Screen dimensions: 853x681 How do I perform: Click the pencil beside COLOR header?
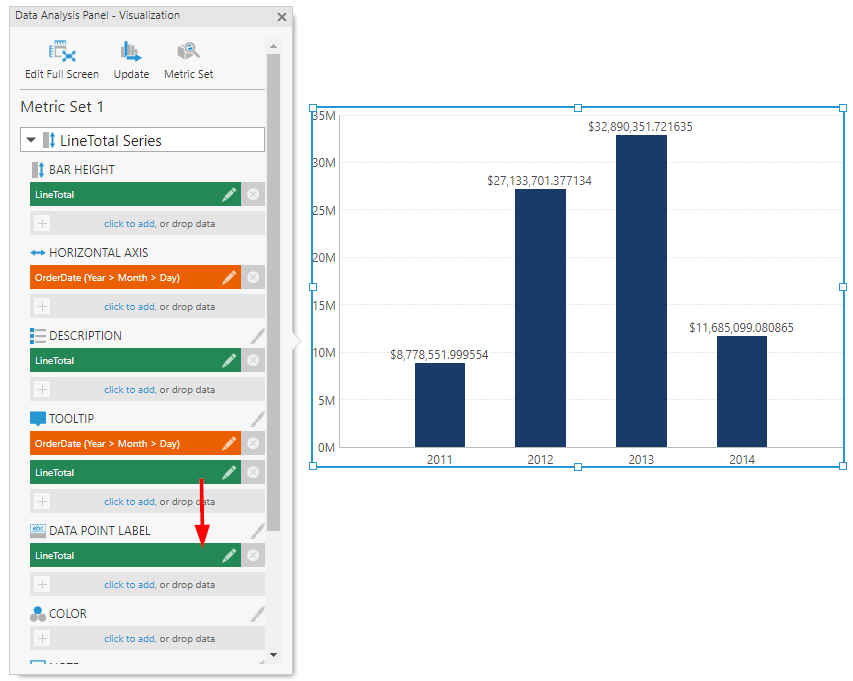pos(257,613)
